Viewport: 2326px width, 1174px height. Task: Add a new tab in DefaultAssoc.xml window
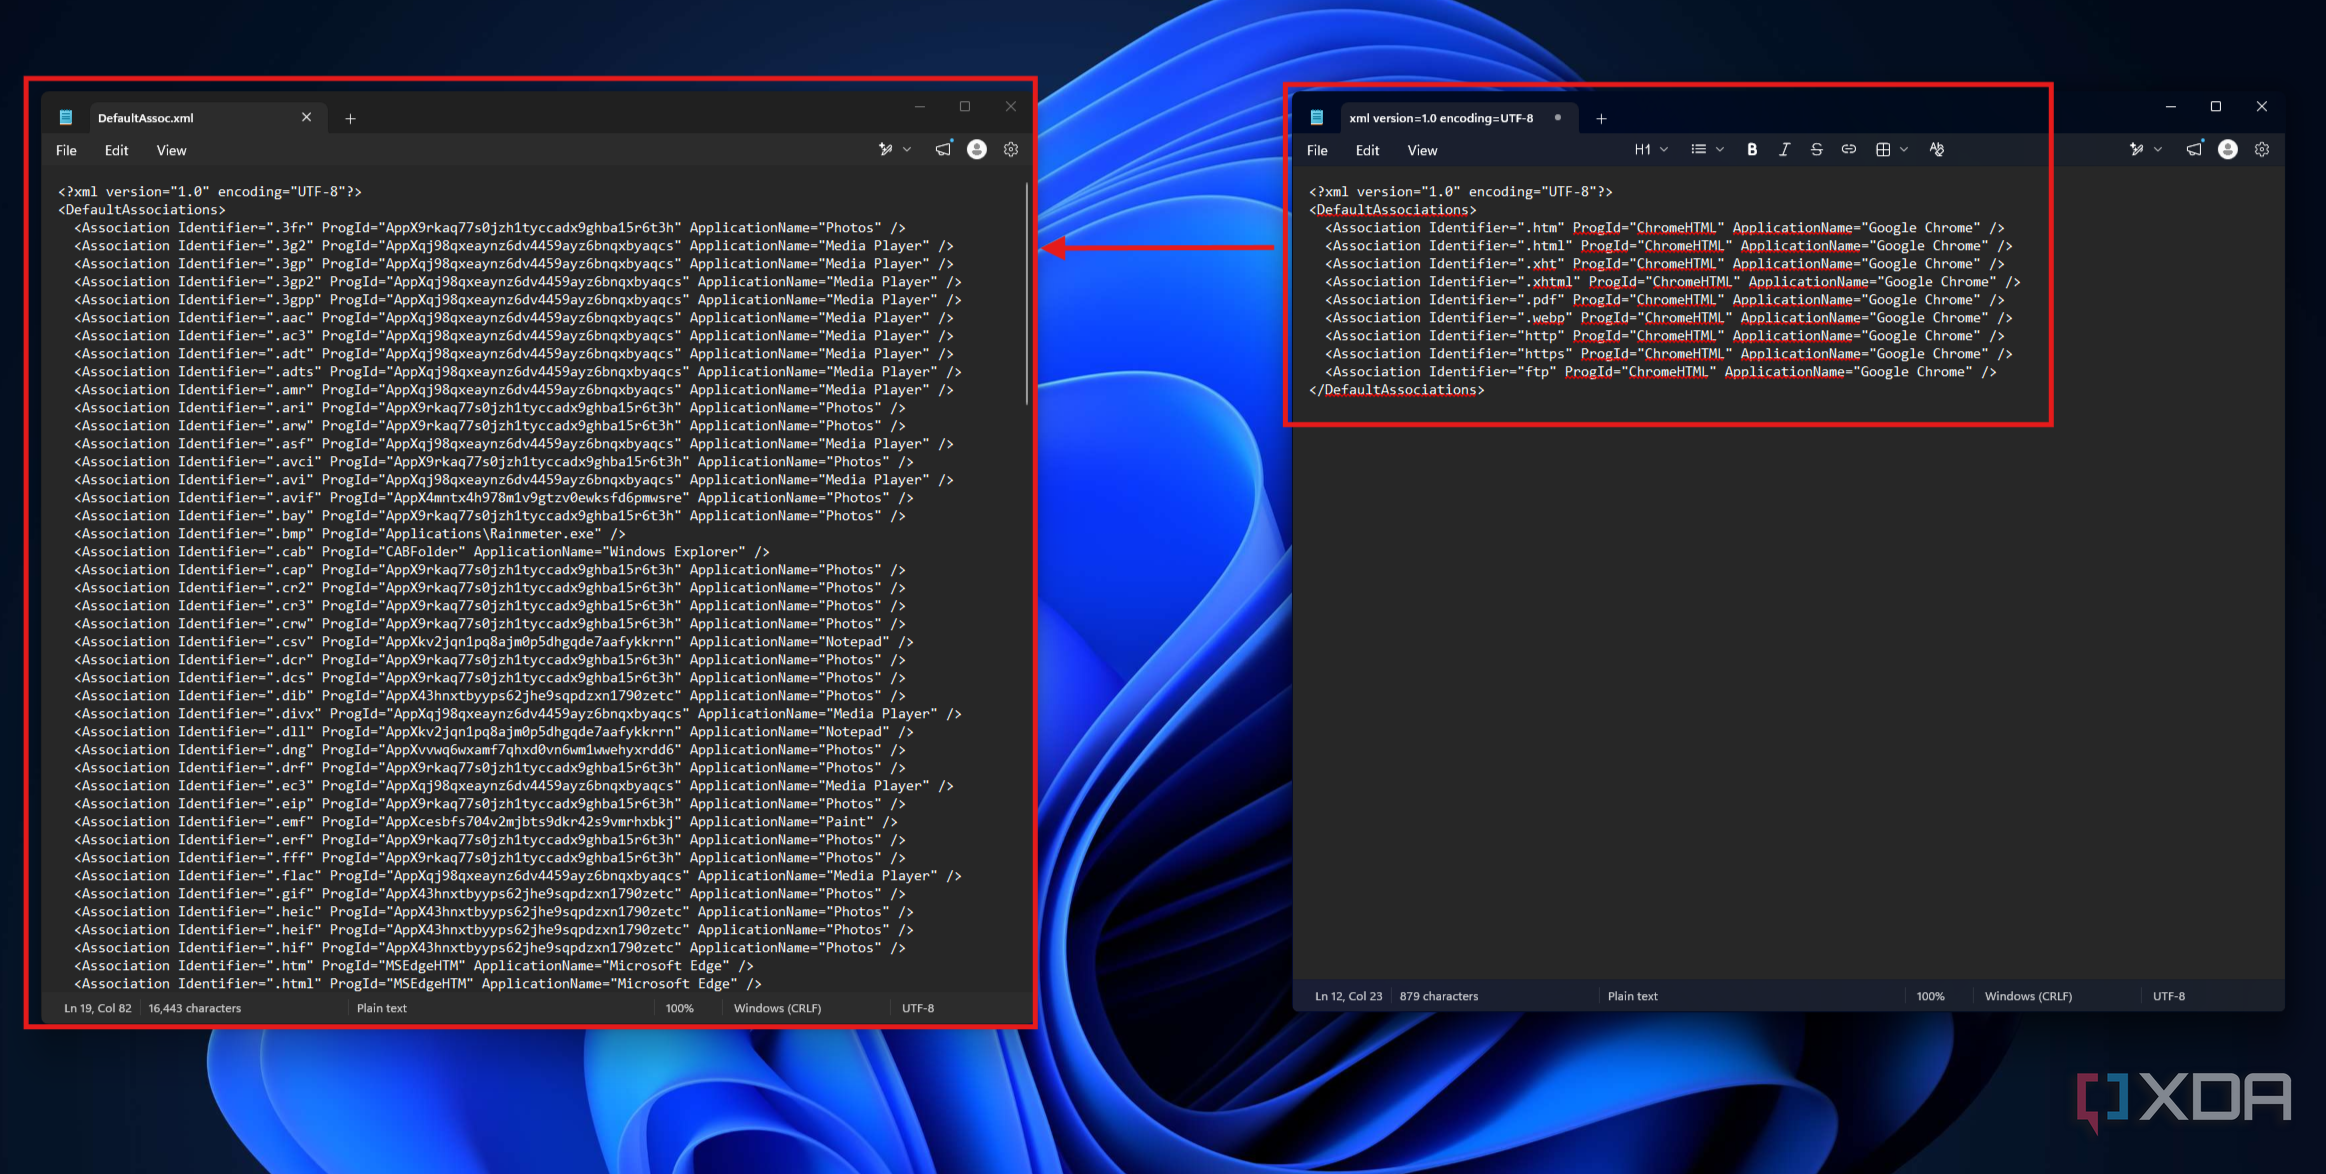(350, 118)
